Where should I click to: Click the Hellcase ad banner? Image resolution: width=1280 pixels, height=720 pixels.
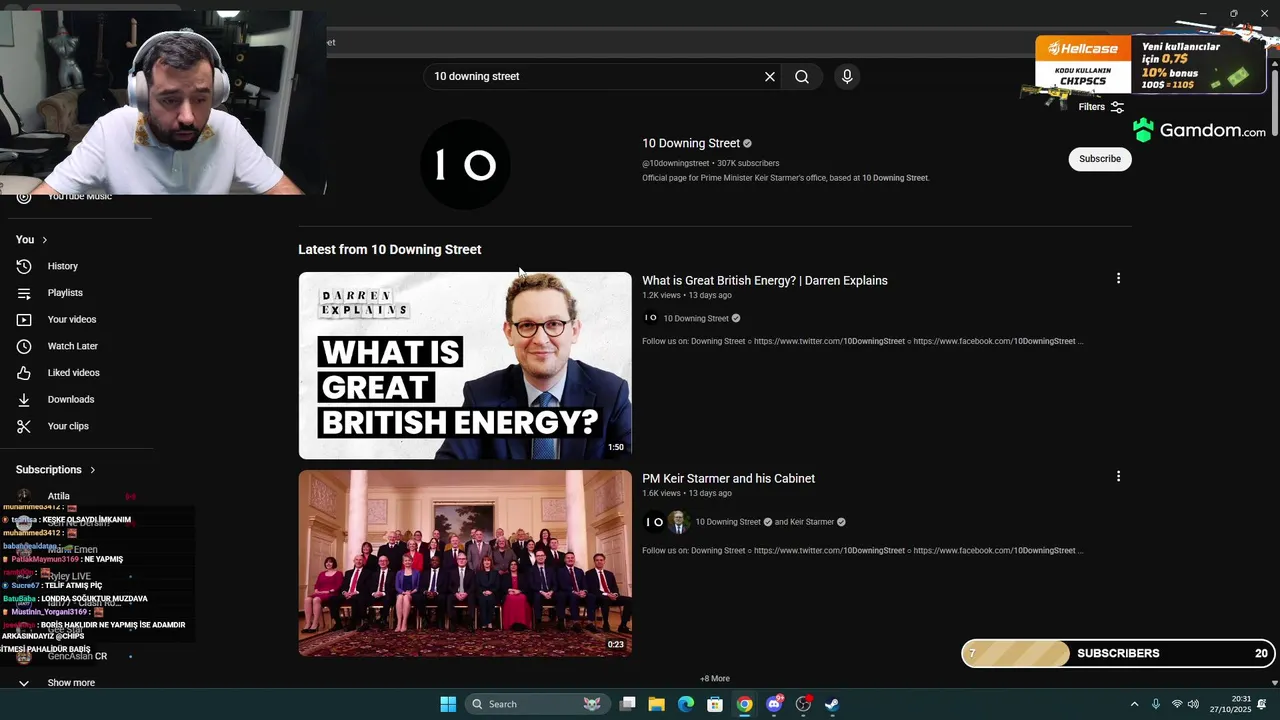(1150, 64)
